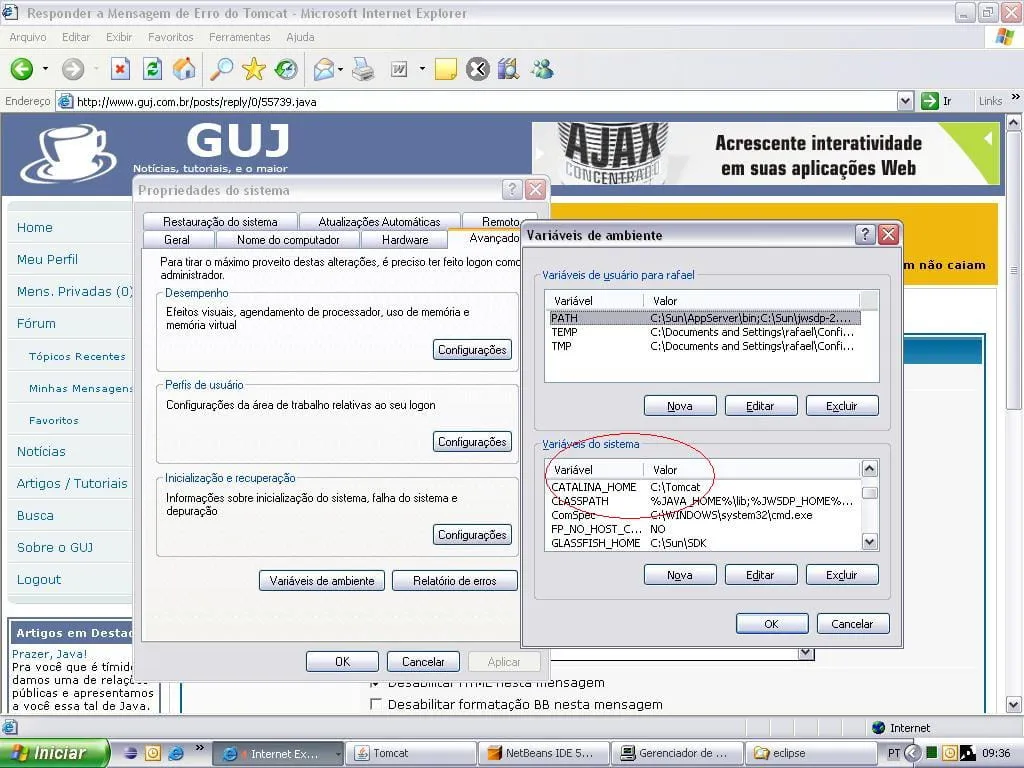Click the Meu Perfil sidebar link
This screenshot has width=1024, height=768.
click(x=47, y=259)
